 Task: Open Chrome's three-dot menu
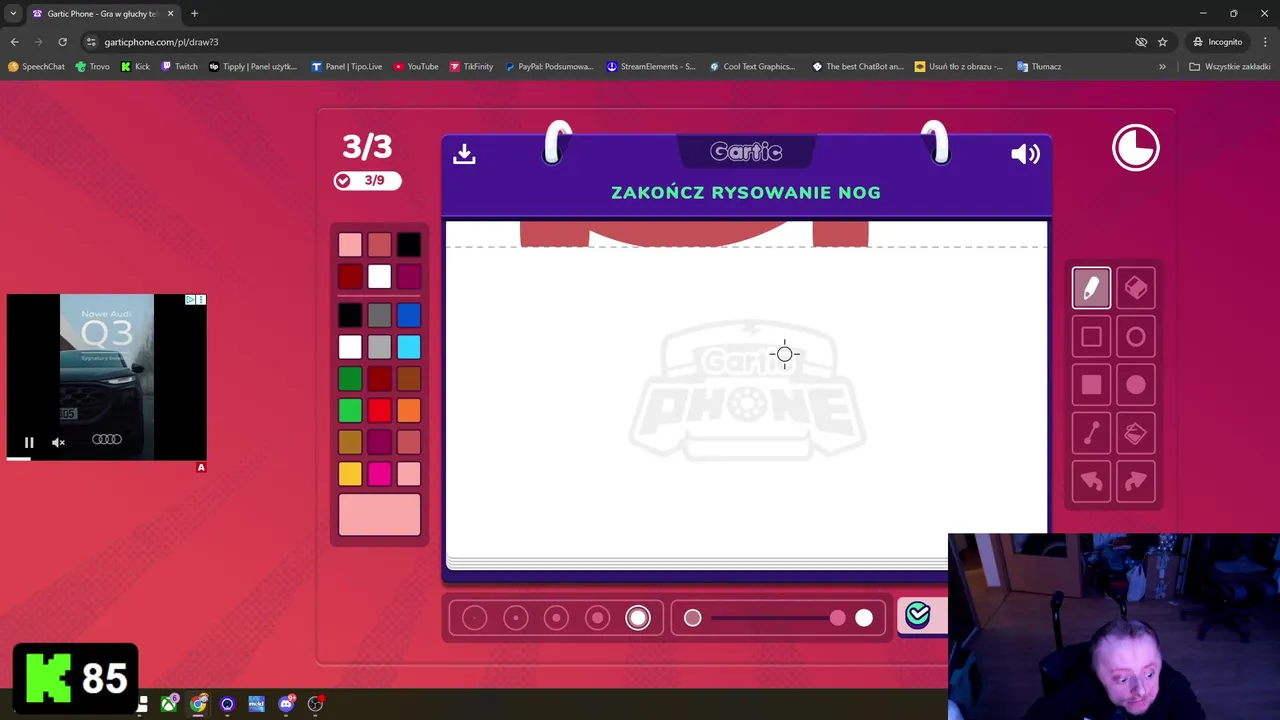tap(1265, 42)
